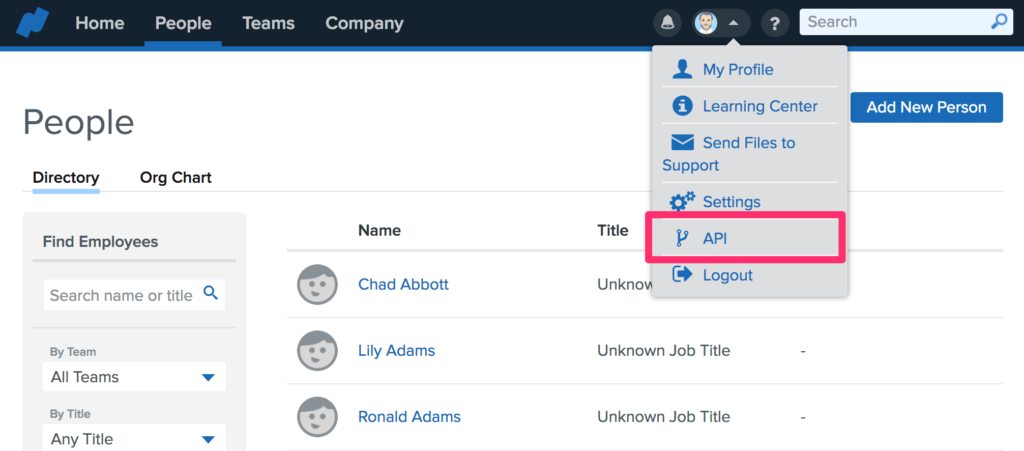Image resolution: width=1024 pixels, height=451 pixels.
Task: Click the help question mark icon
Action: pos(774,23)
